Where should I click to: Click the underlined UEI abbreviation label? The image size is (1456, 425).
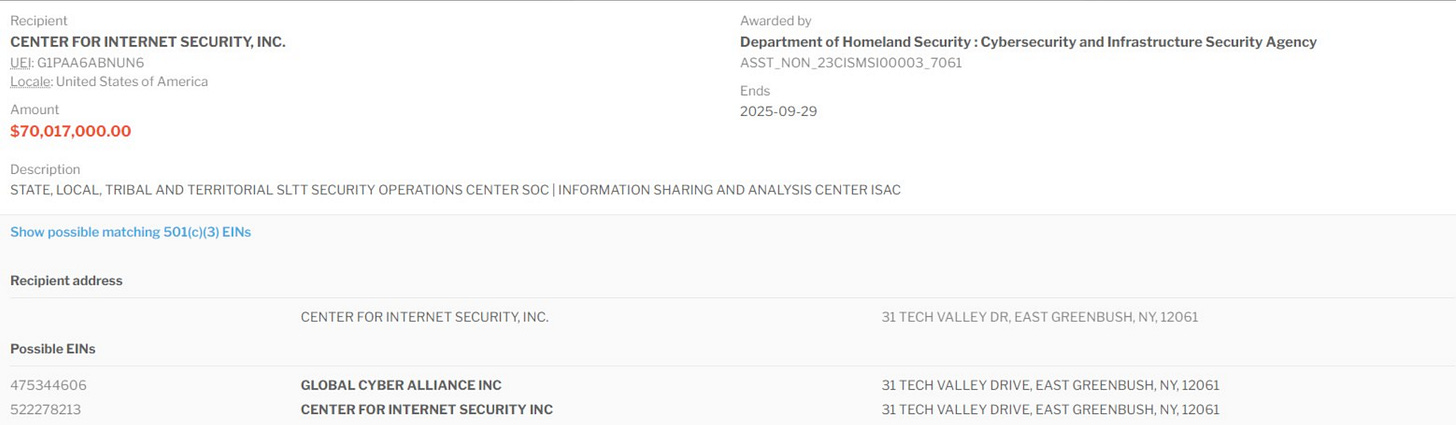click(x=20, y=62)
